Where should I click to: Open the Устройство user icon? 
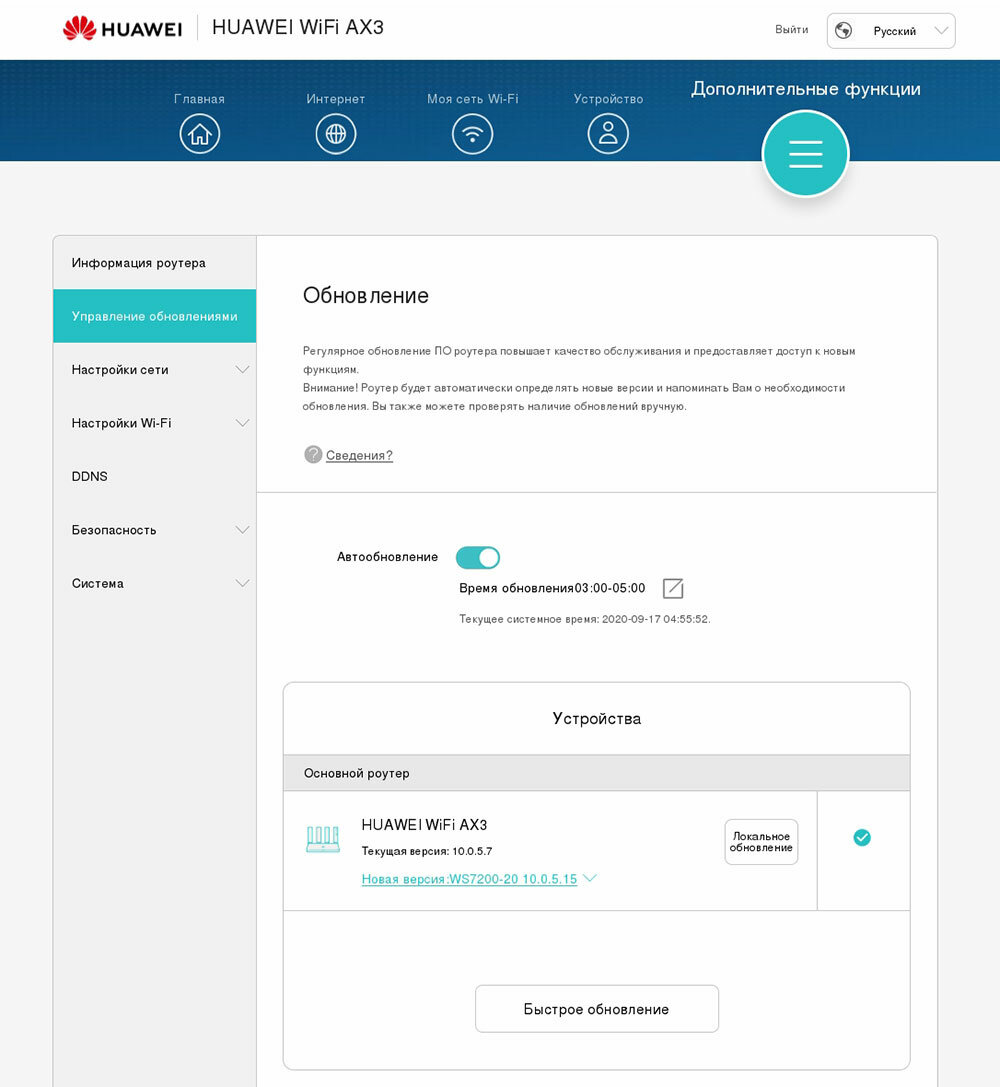(x=608, y=134)
